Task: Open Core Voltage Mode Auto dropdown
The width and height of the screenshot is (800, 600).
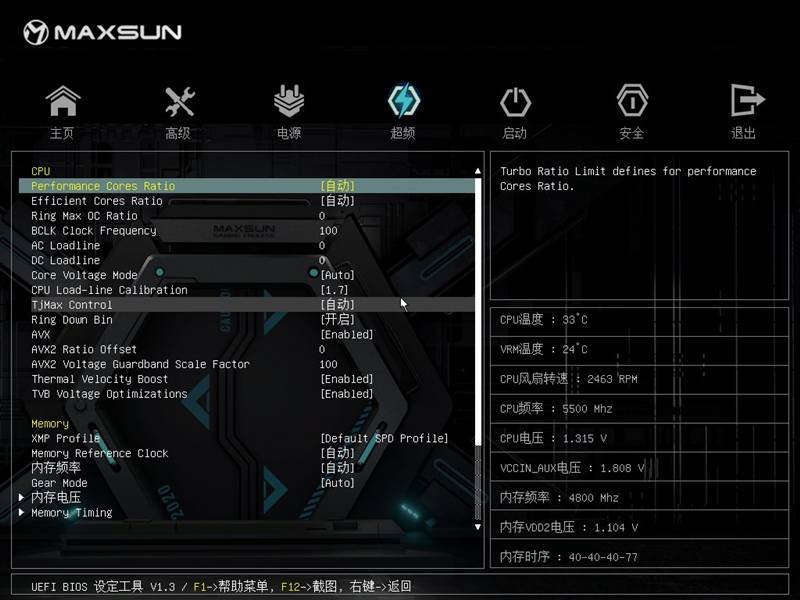Action: click(337, 276)
